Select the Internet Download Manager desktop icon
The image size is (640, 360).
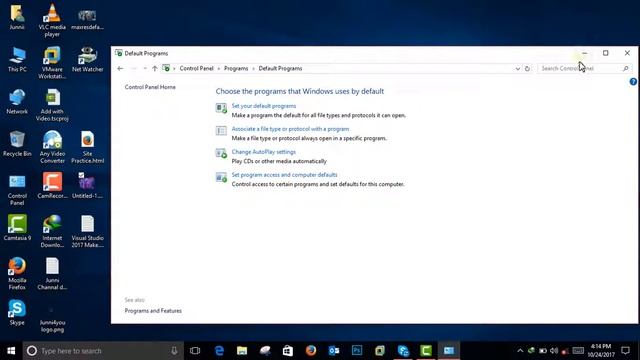coord(52,231)
